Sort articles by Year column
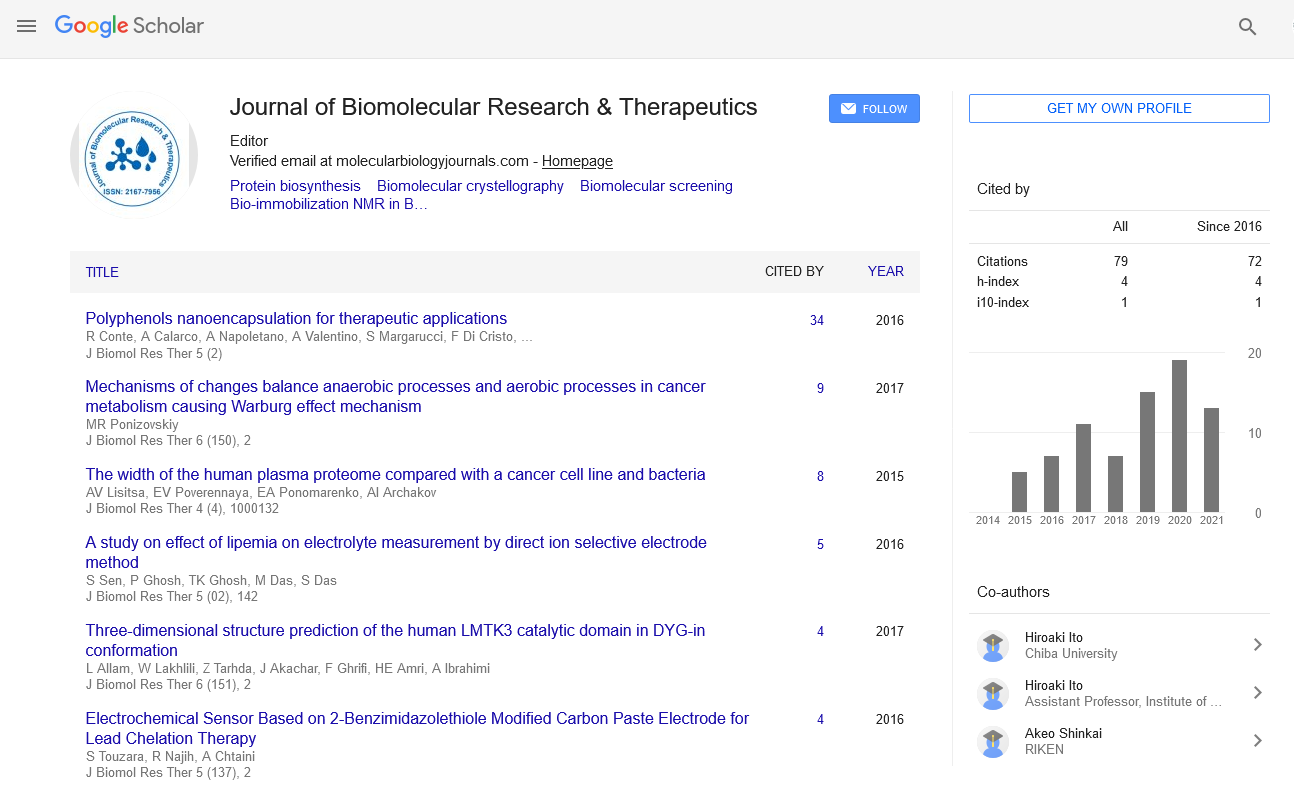 click(x=885, y=271)
